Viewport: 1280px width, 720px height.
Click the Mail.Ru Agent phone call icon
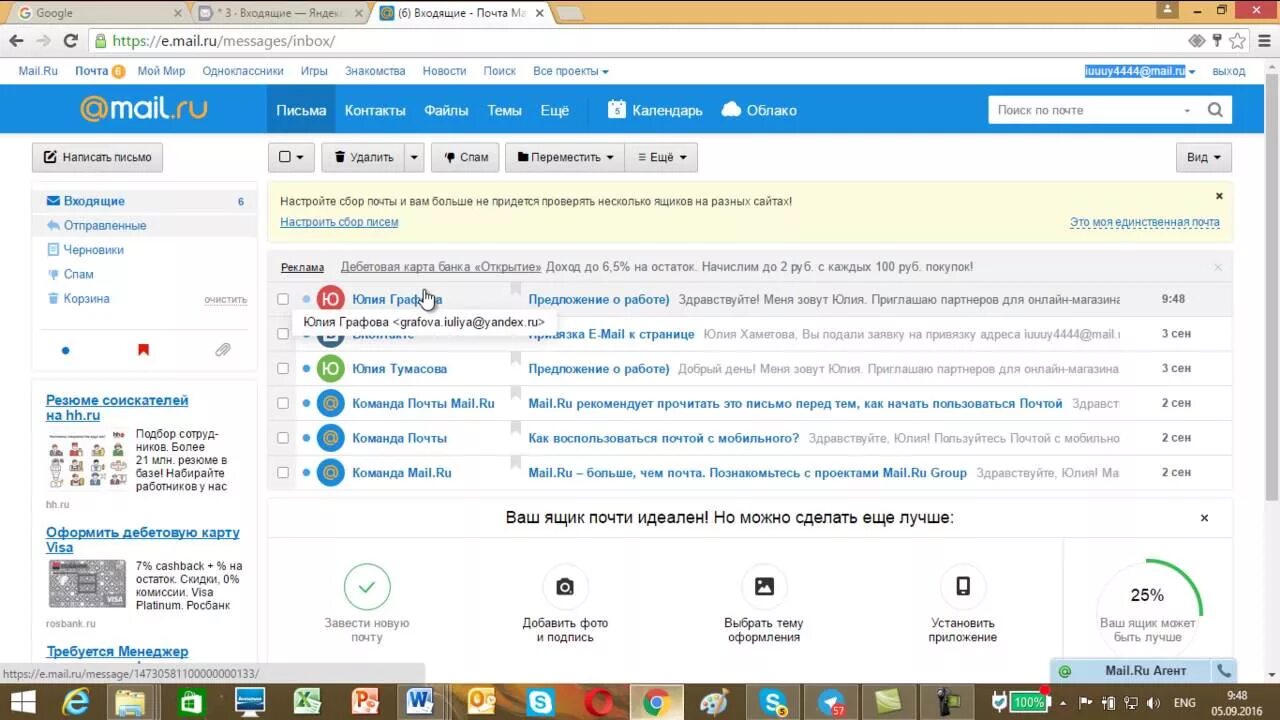coord(1223,671)
